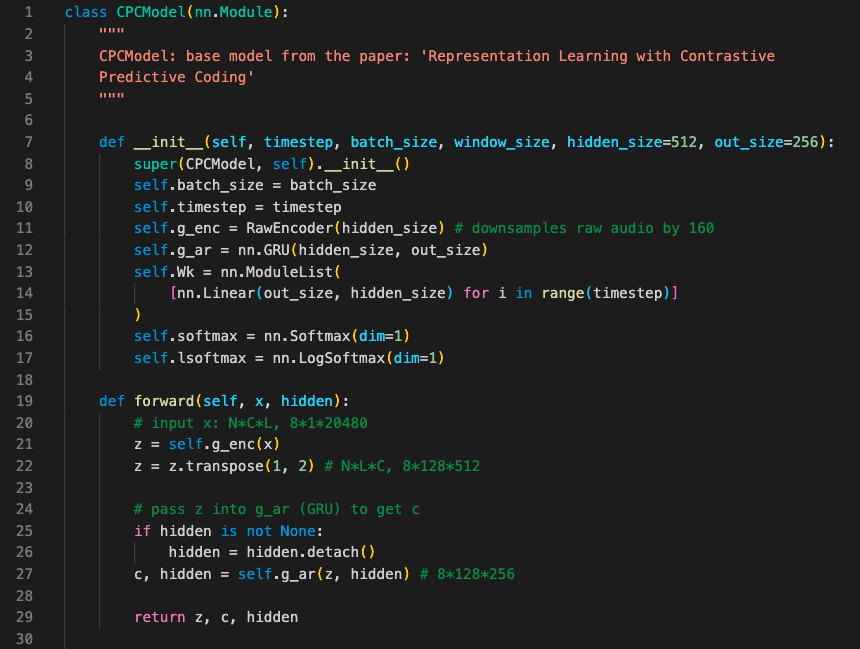Image resolution: width=860 pixels, height=649 pixels.
Task: Click line number 7 in the gutter
Action: click(x=29, y=142)
